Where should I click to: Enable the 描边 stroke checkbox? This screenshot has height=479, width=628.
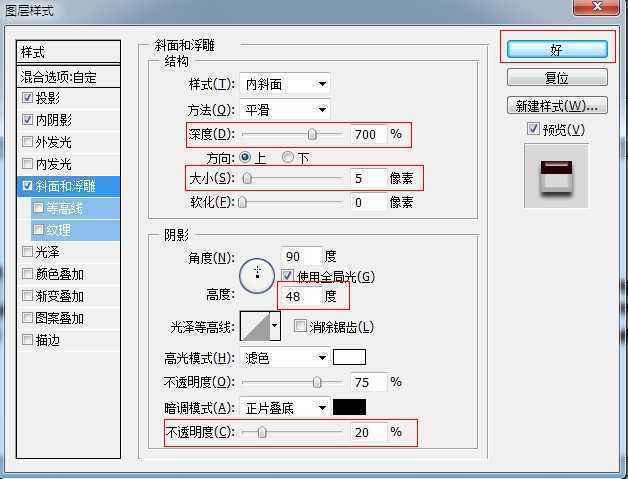click(27, 340)
